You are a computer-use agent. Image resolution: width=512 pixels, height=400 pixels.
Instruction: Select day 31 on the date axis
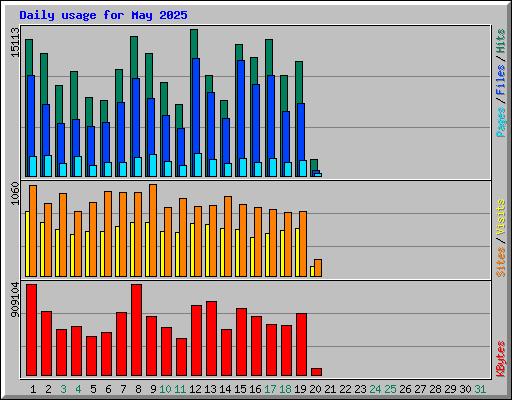pos(480,389)
